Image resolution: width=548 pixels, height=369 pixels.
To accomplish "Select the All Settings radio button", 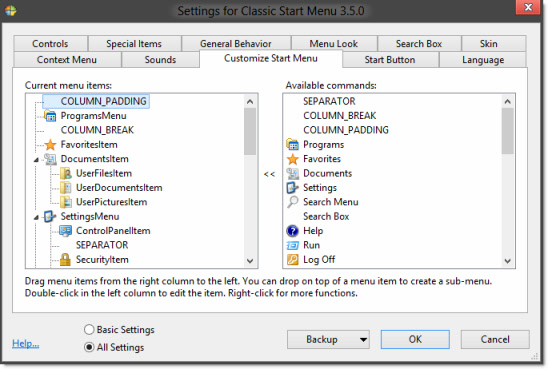I will pyautogui.click(x=89, y=347).
